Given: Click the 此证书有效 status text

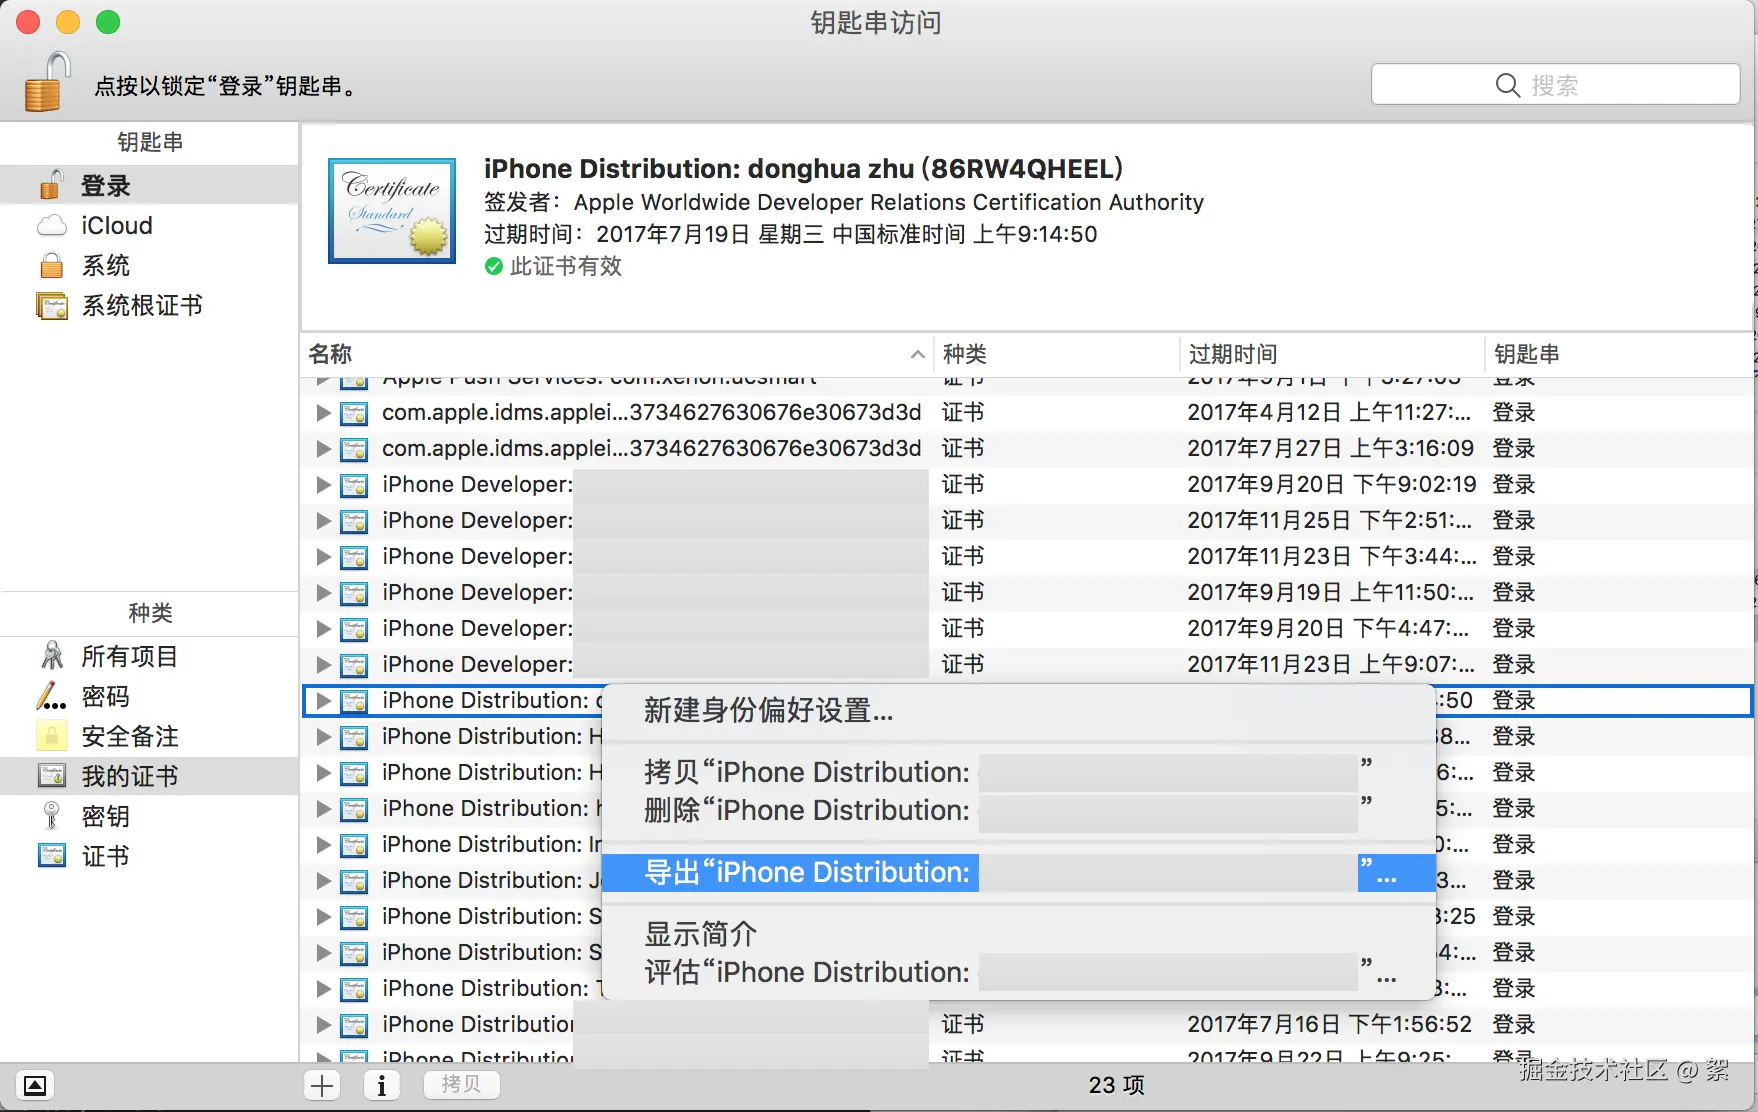Looking at the screenshot, I should pos(566,267).
